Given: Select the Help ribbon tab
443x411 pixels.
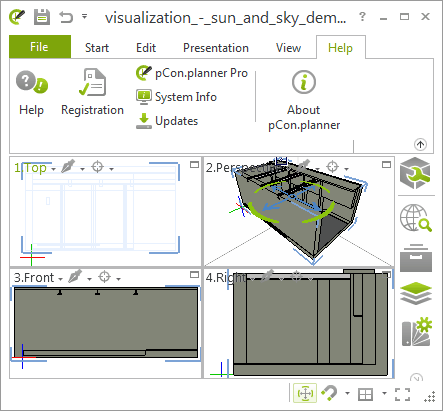Looking at the screenshot, I should point(340,48).
